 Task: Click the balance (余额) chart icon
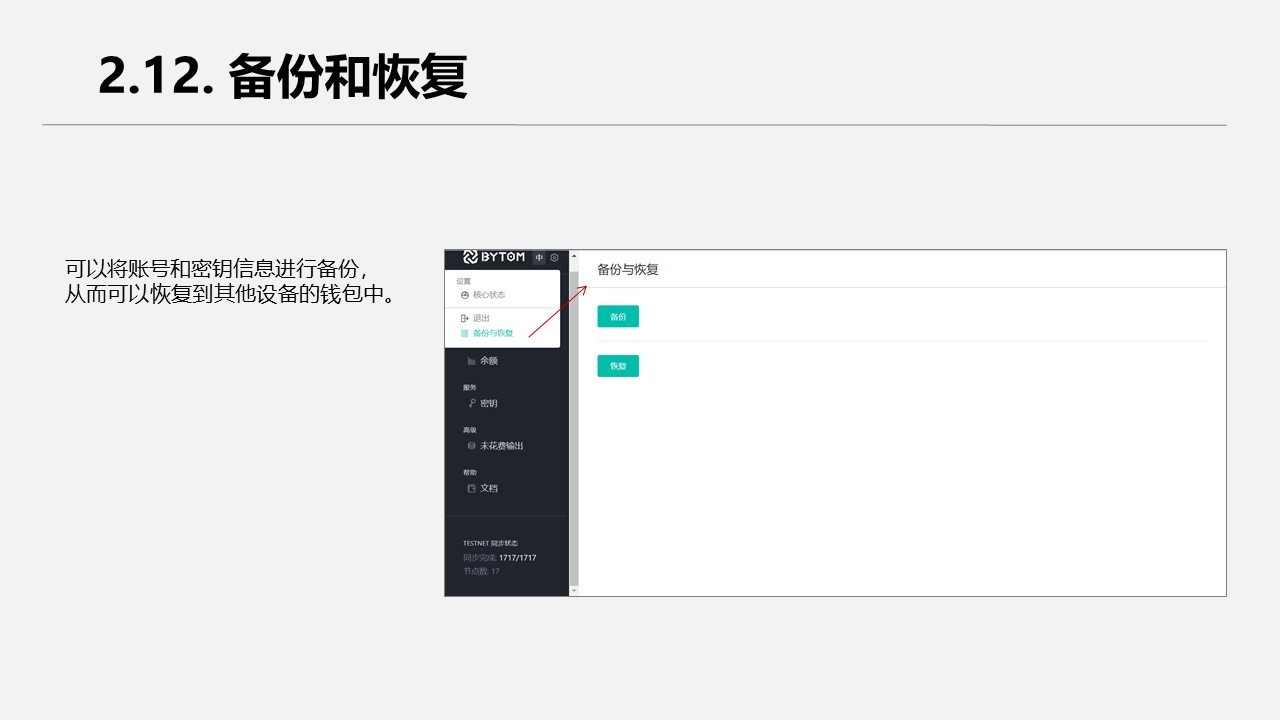[471, 361]
